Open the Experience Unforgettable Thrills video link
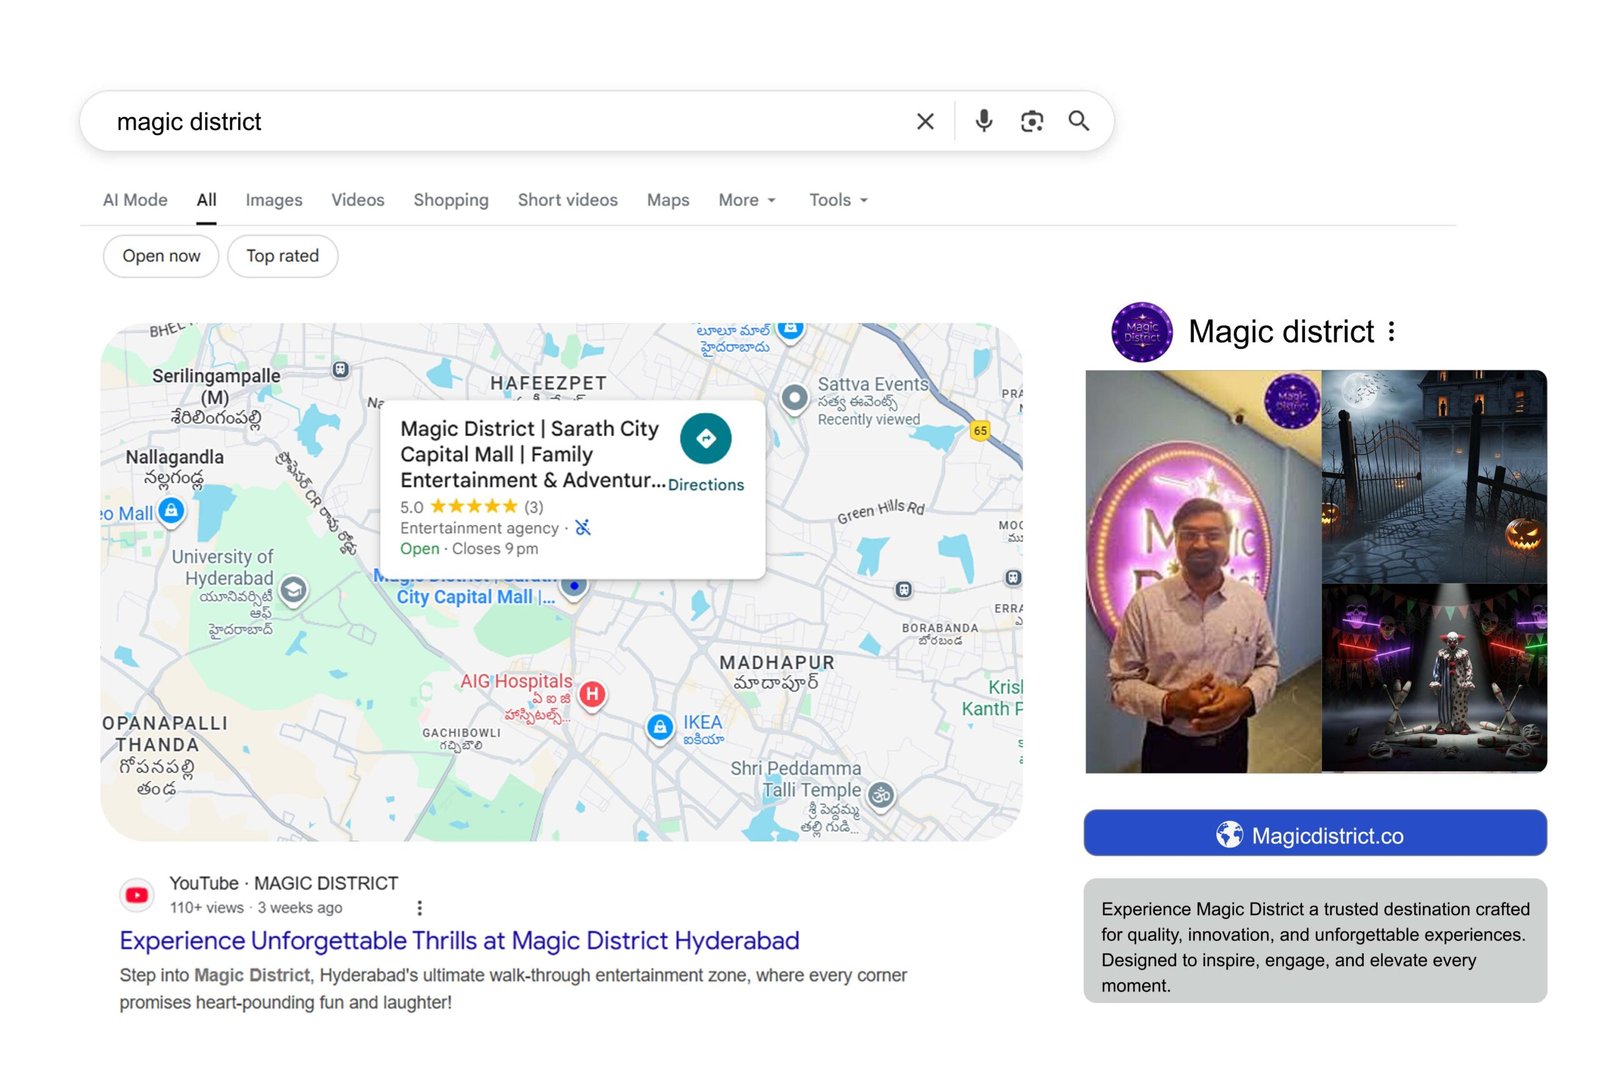Image resolution: width=1600 pixels, height=1067 pixels. pyautogui.click(x=458, y=940)
